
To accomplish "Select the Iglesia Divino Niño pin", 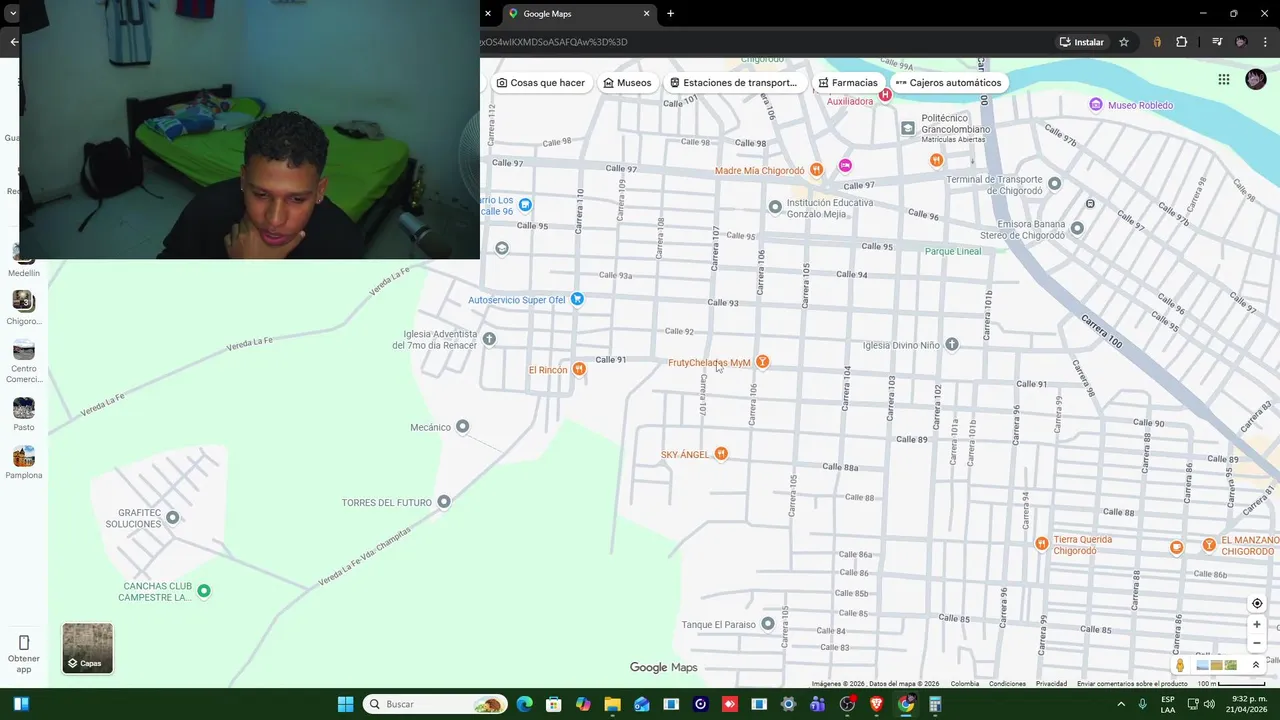I will point(952,344).
